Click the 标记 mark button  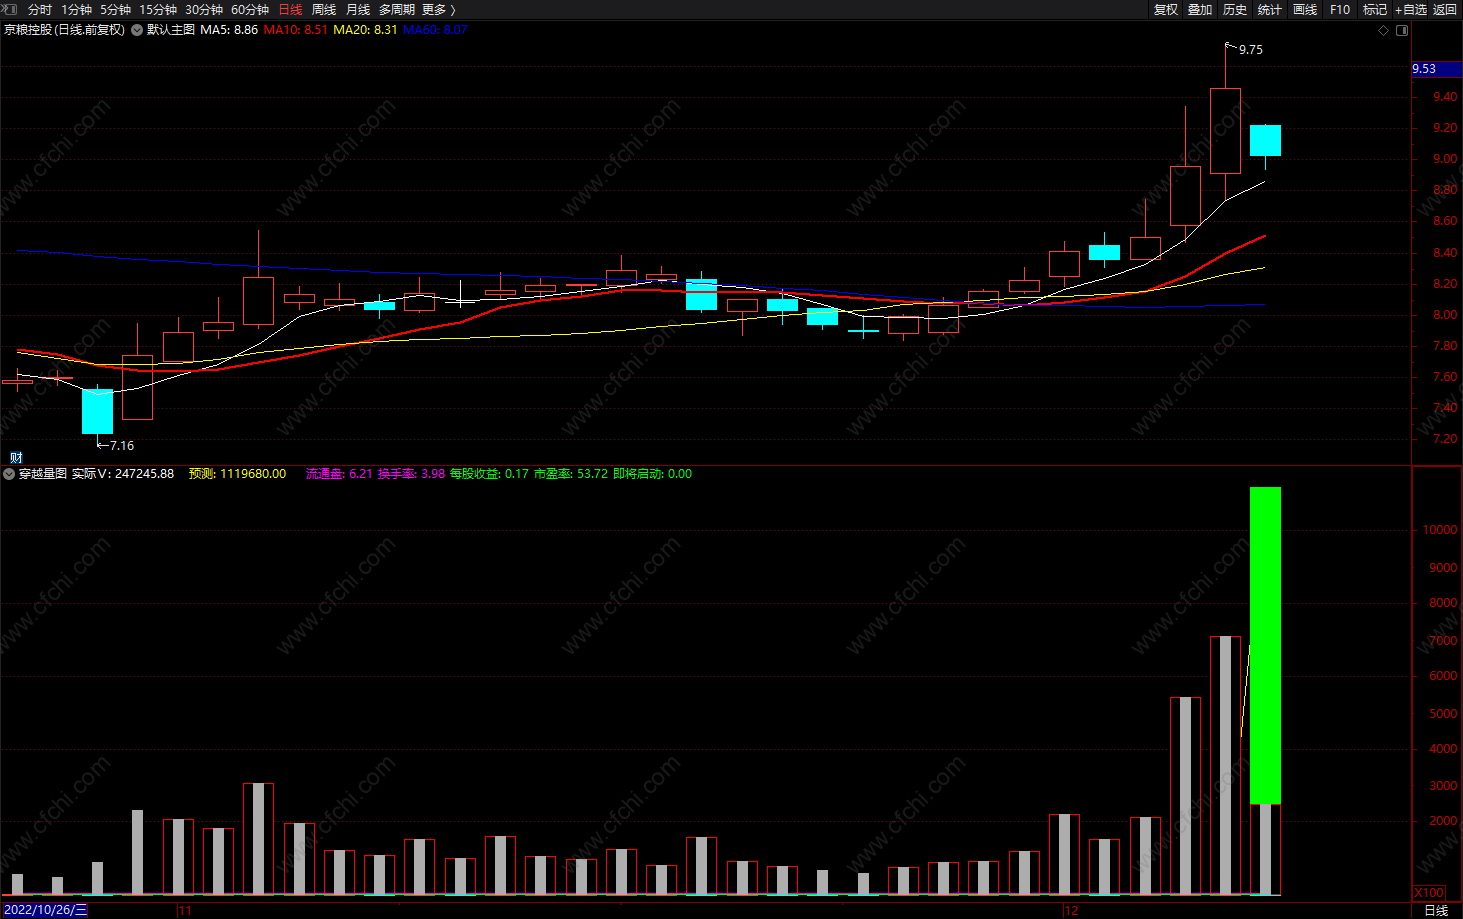[1375, 10]
